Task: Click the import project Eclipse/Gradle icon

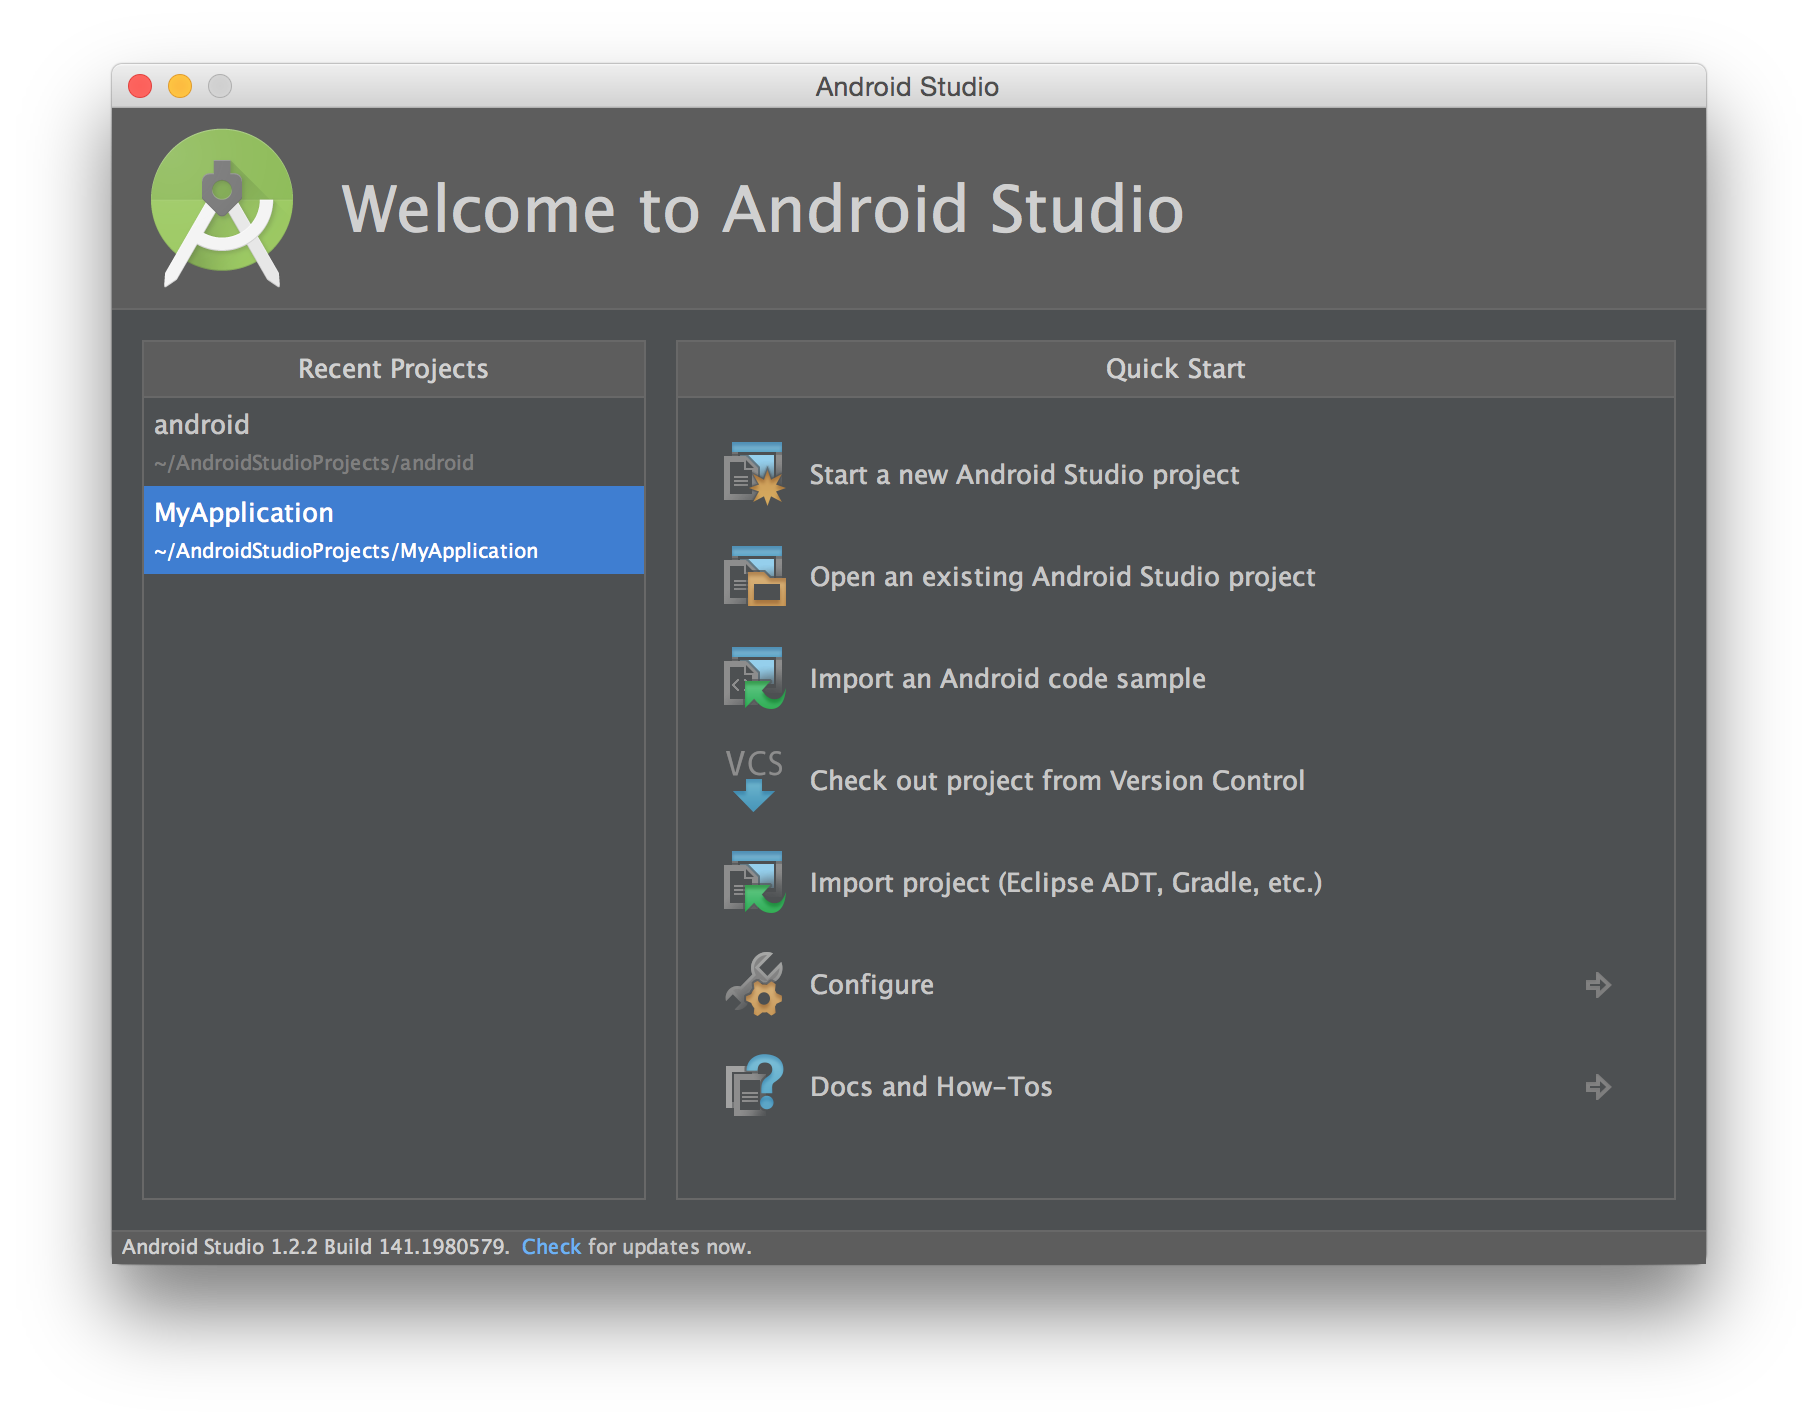Action: click(754, 882)
